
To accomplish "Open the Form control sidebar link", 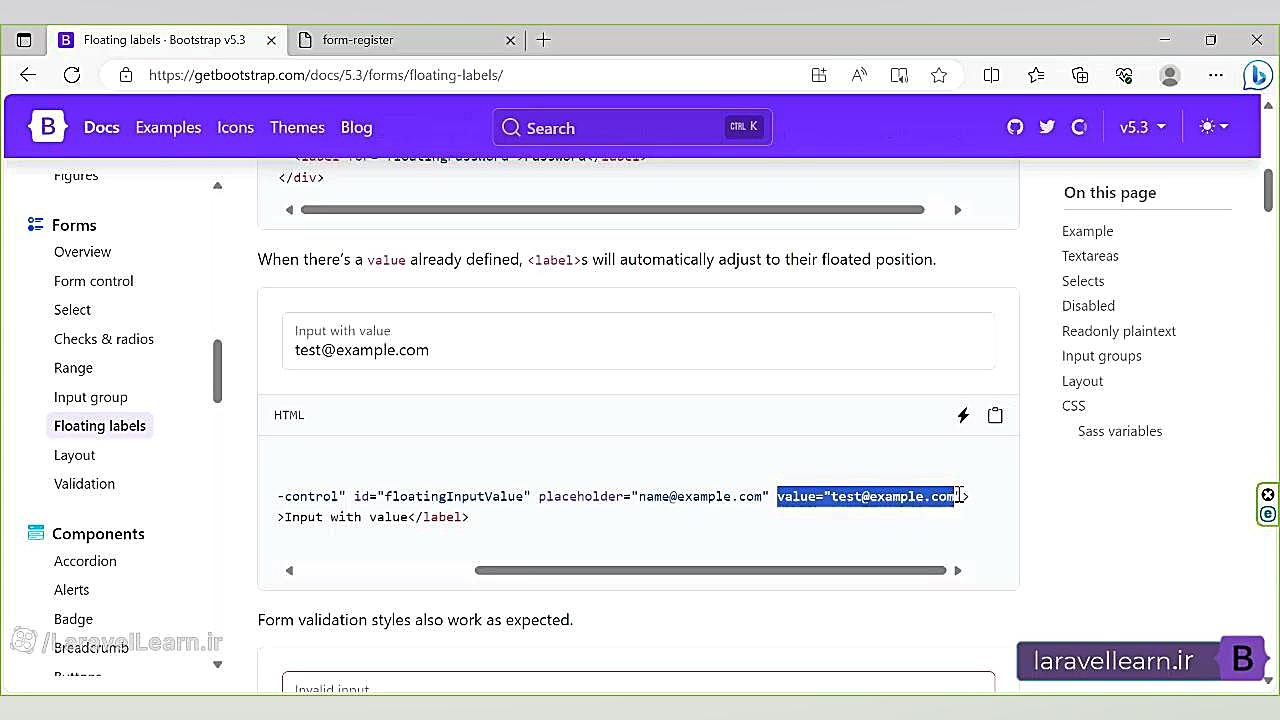I will (93, 281).
